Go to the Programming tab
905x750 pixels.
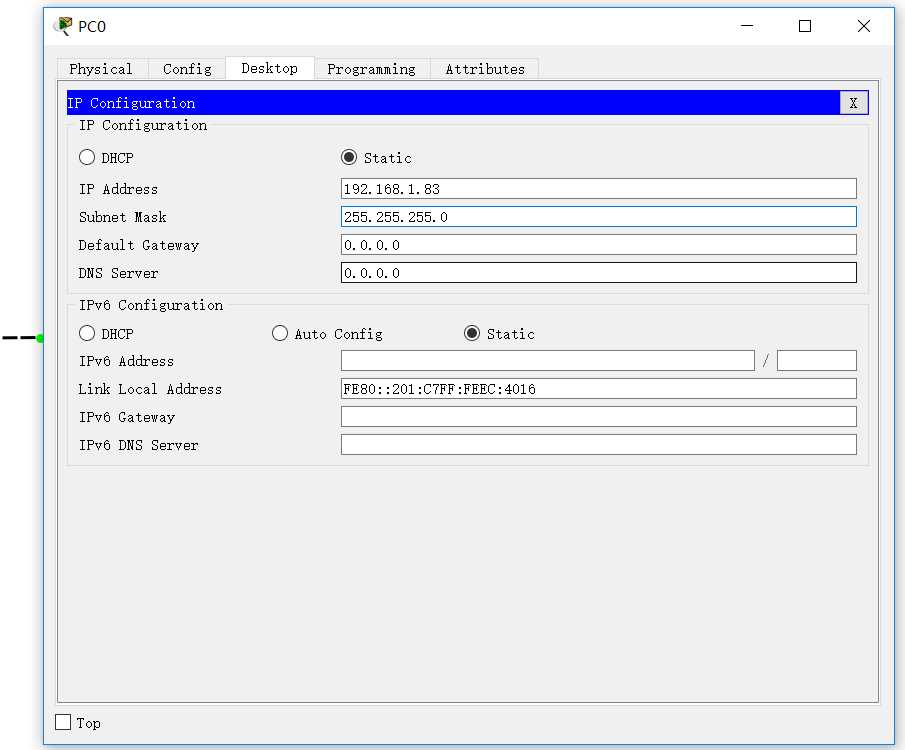372,69
